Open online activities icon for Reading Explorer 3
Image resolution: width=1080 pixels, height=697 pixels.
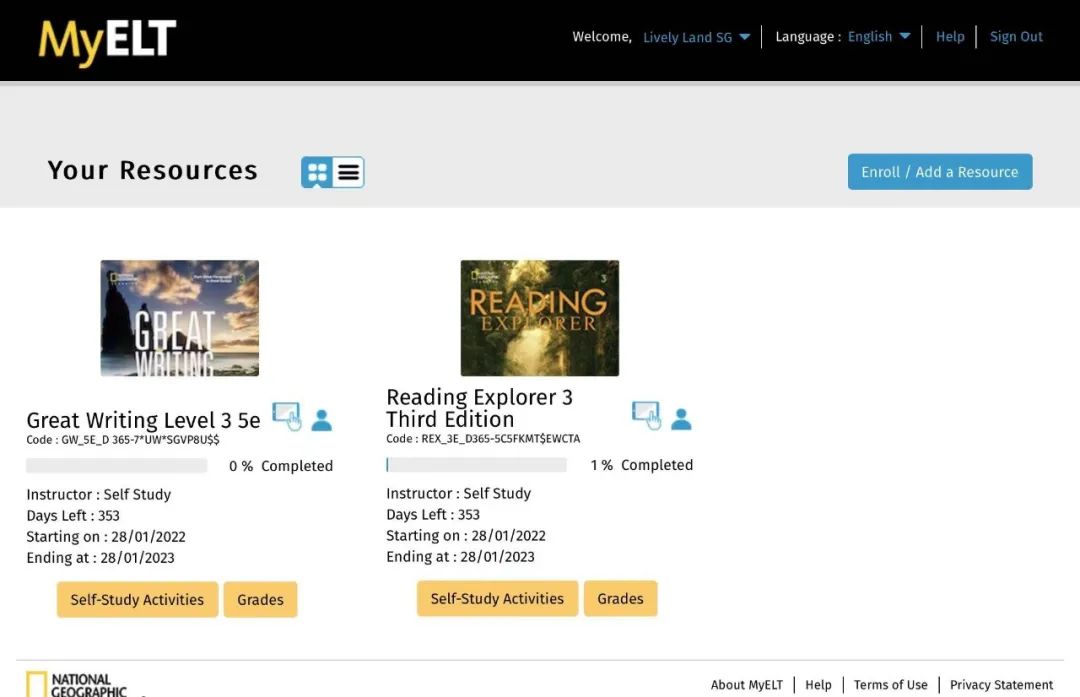tap(646, 415)
